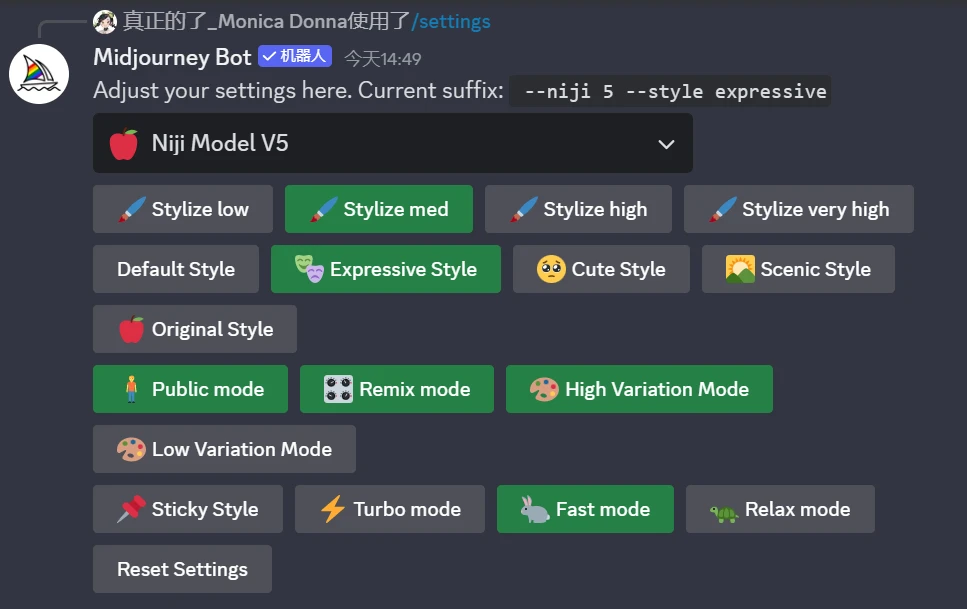This screenshot has height=609, width=967.
Task: Switch to Default Style
Action: pyautogui.click(x=176, y=269)
